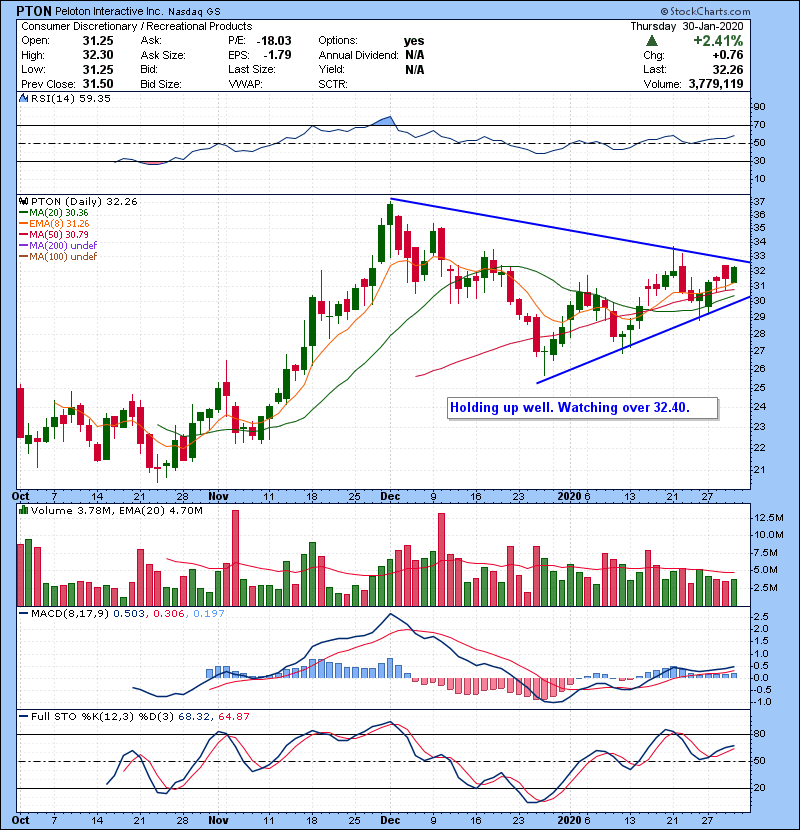Click the MACD histogram value 0.197
Screen dimensions: 800x830
tap(209, 614)
